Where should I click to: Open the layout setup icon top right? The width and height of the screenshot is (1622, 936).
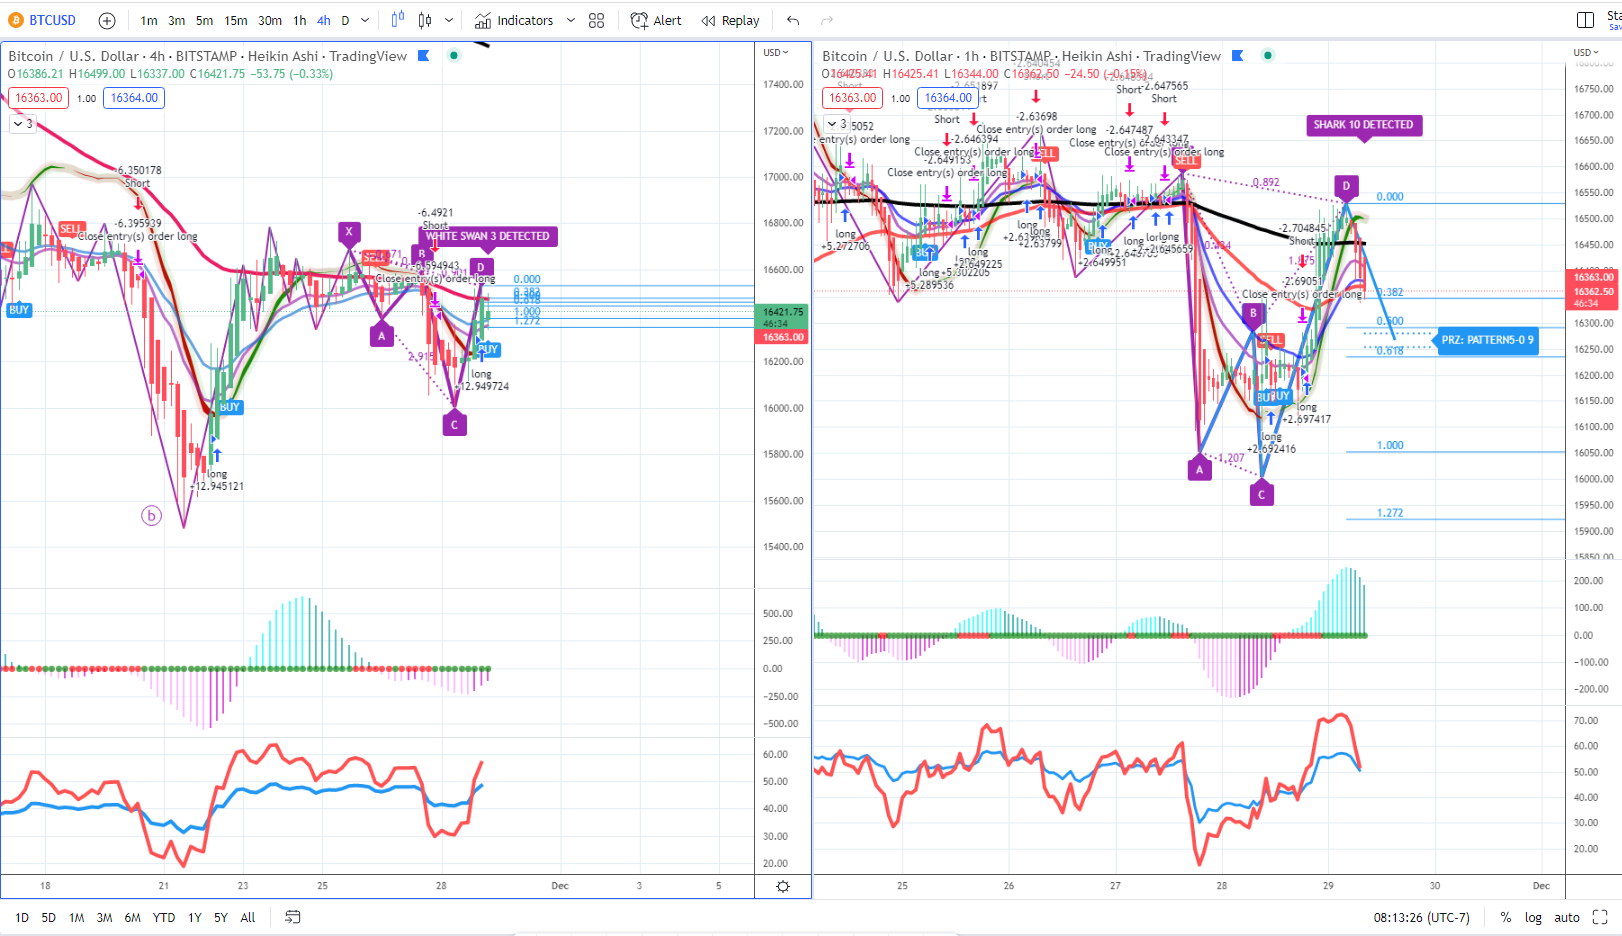tap(1585, 20)
